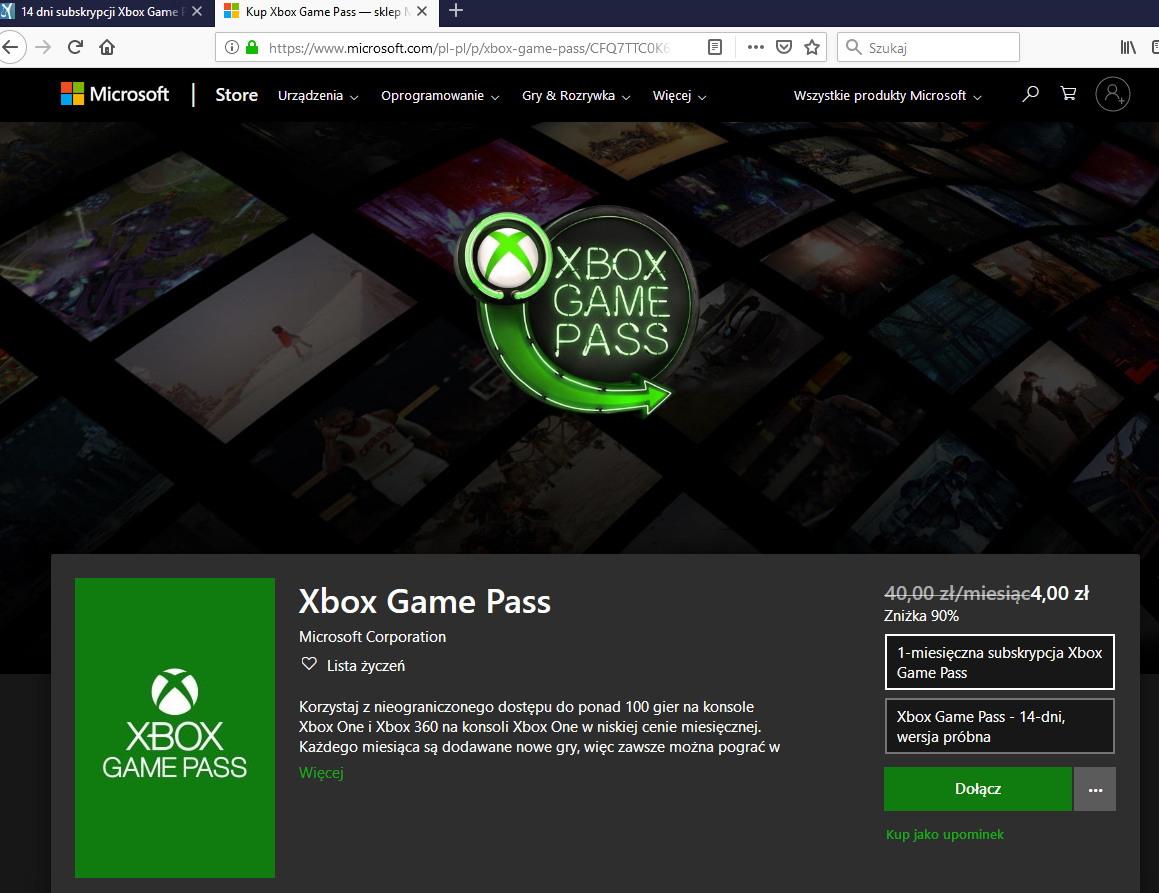Click the Xbox Game Pass hero logo
1159x893 pixels.
click(579, 310)
